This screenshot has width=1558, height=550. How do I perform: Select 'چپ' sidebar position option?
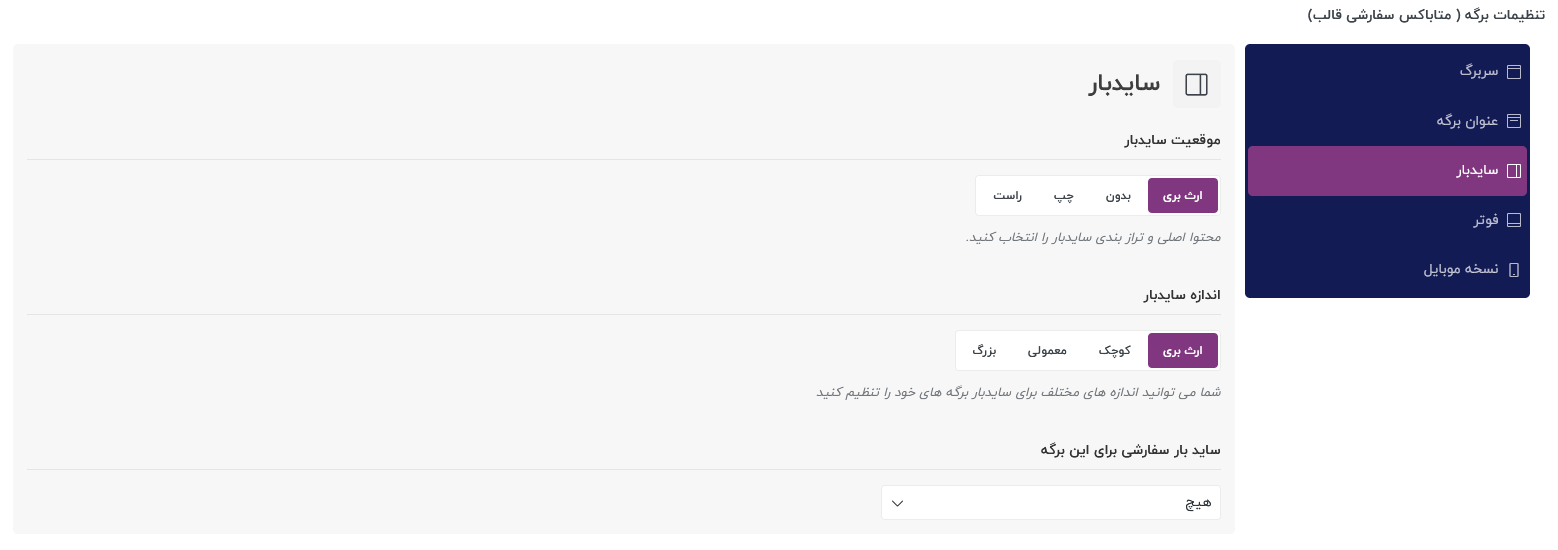click(1063, 196)
